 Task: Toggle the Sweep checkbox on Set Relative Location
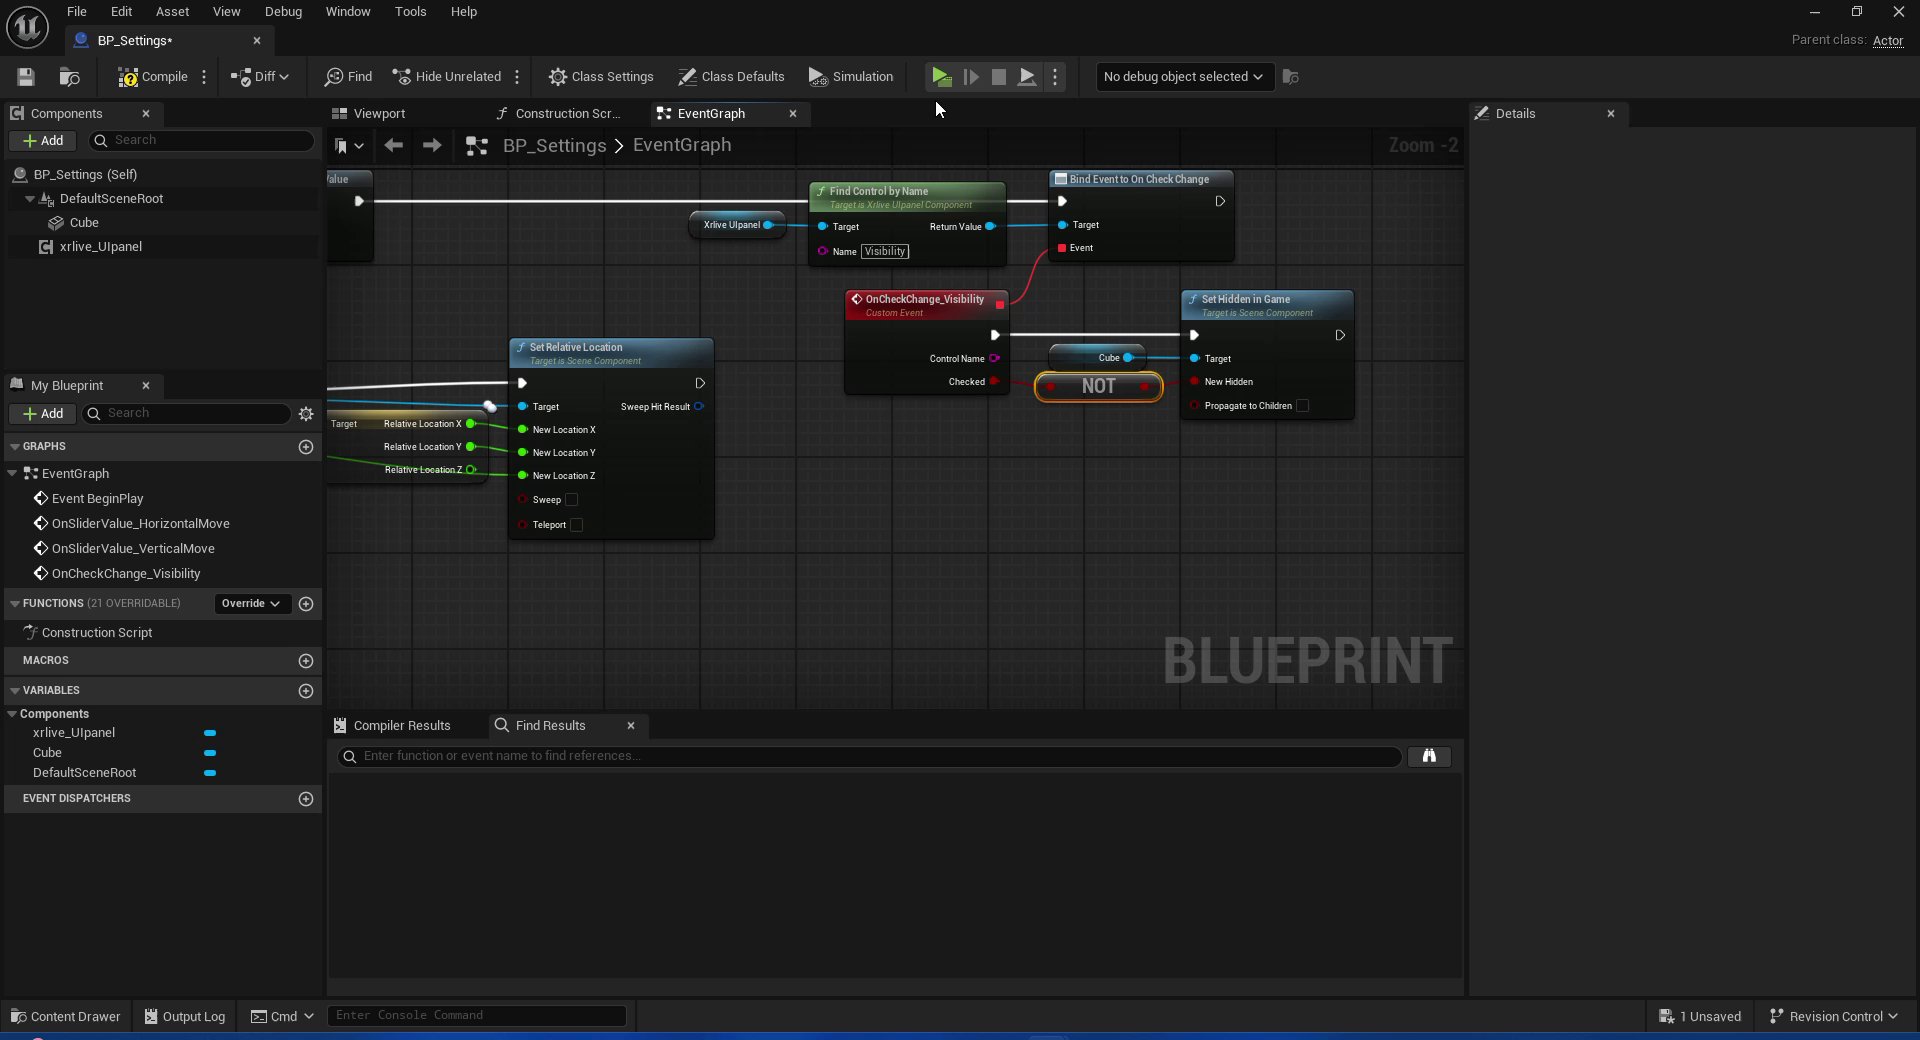click(572, 500)
